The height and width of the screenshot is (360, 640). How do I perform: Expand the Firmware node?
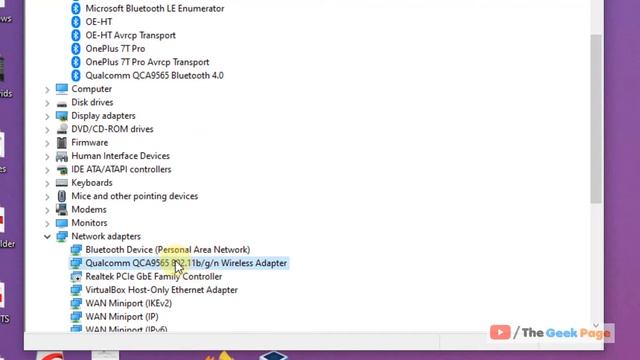tap(47, 144)
